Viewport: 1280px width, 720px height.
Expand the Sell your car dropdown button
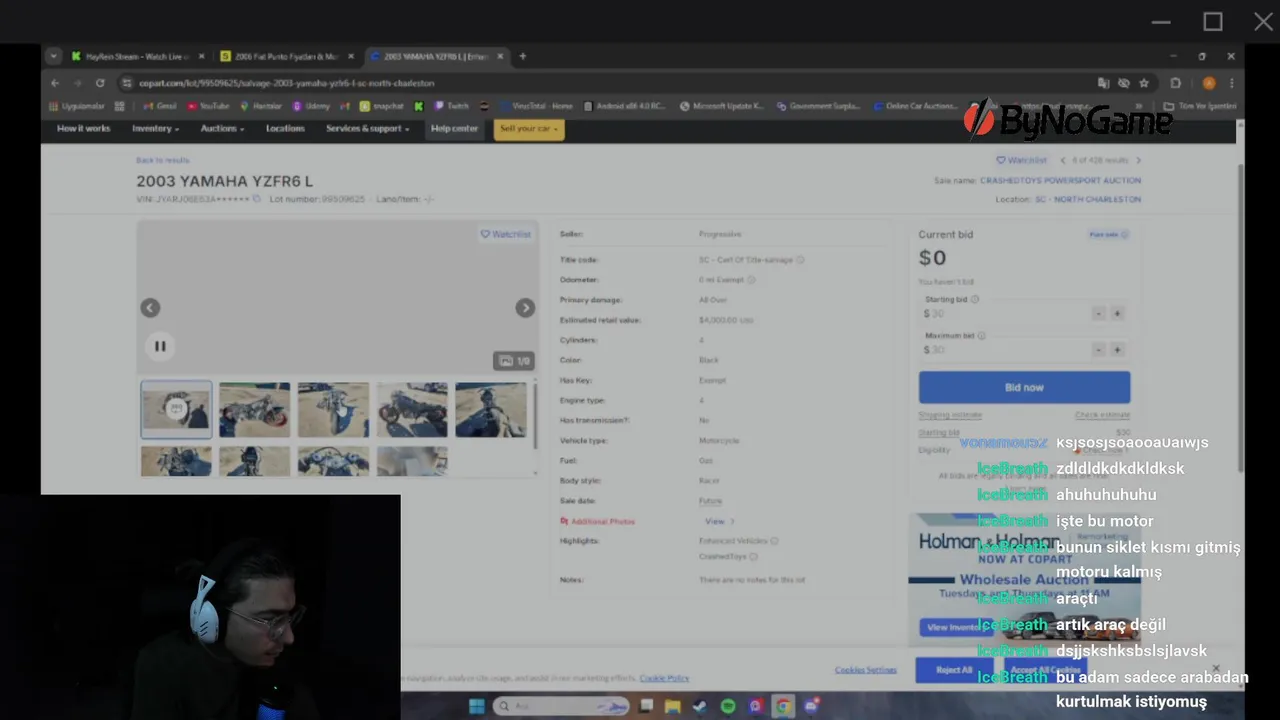pos(529,129)
